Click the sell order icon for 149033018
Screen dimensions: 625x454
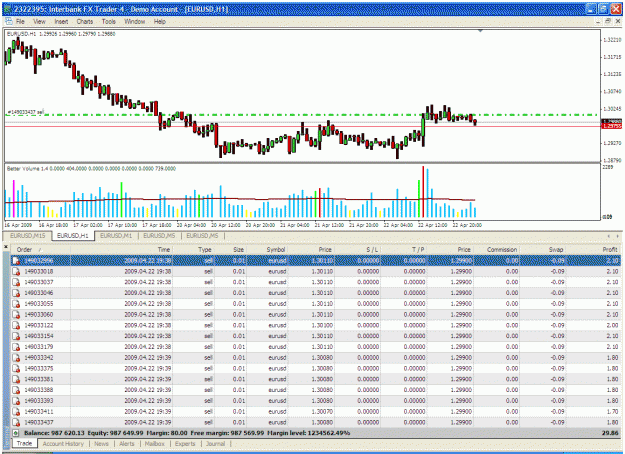(16, 271)
